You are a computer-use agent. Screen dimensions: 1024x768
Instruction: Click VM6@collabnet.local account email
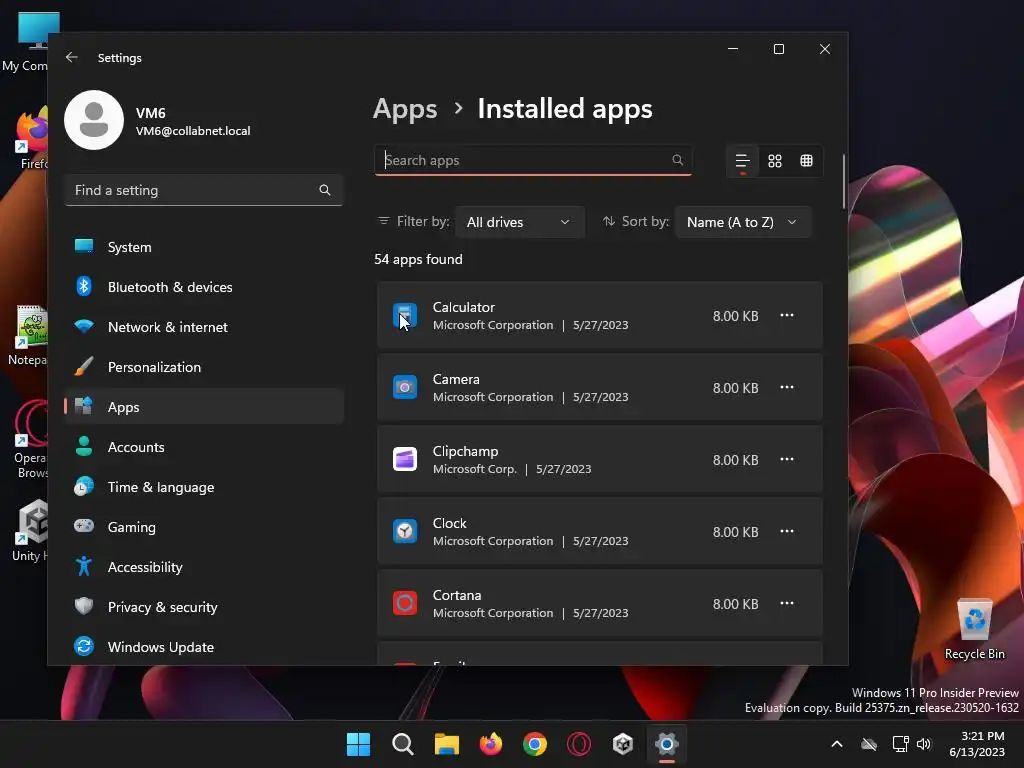tap(193, 131)
